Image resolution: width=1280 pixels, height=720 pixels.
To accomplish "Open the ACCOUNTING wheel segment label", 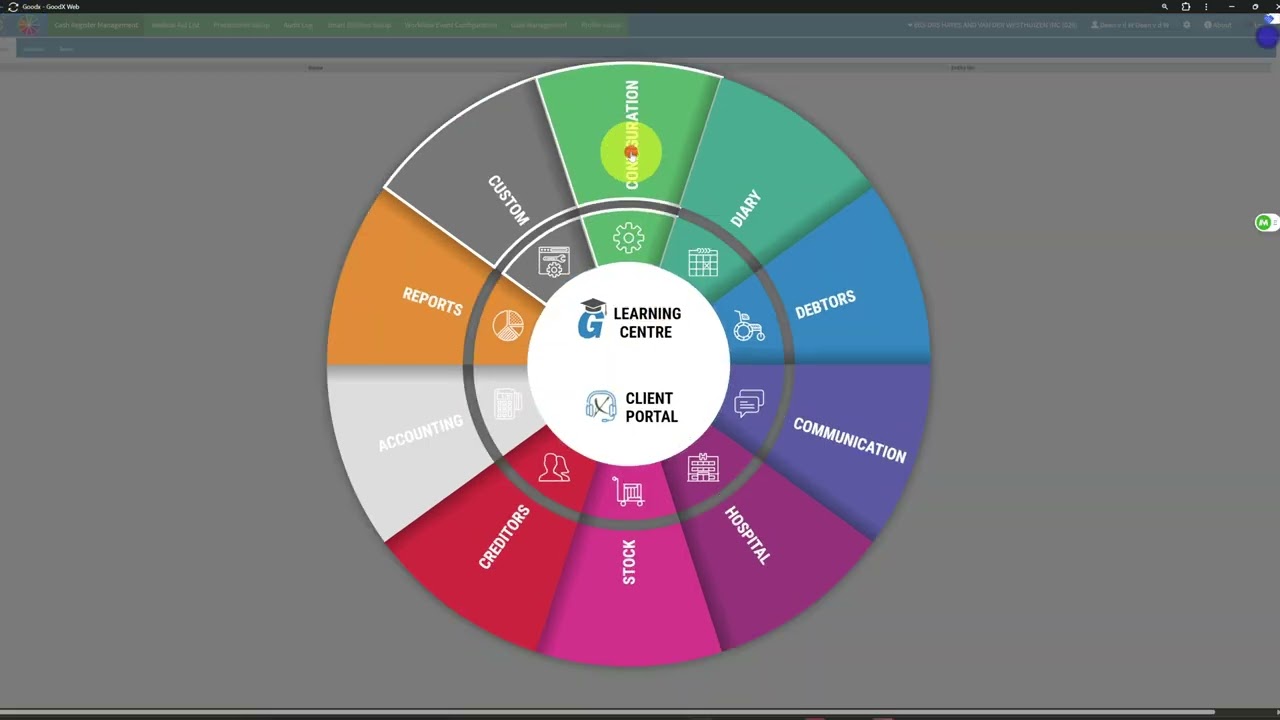I will tap(420, 433).
